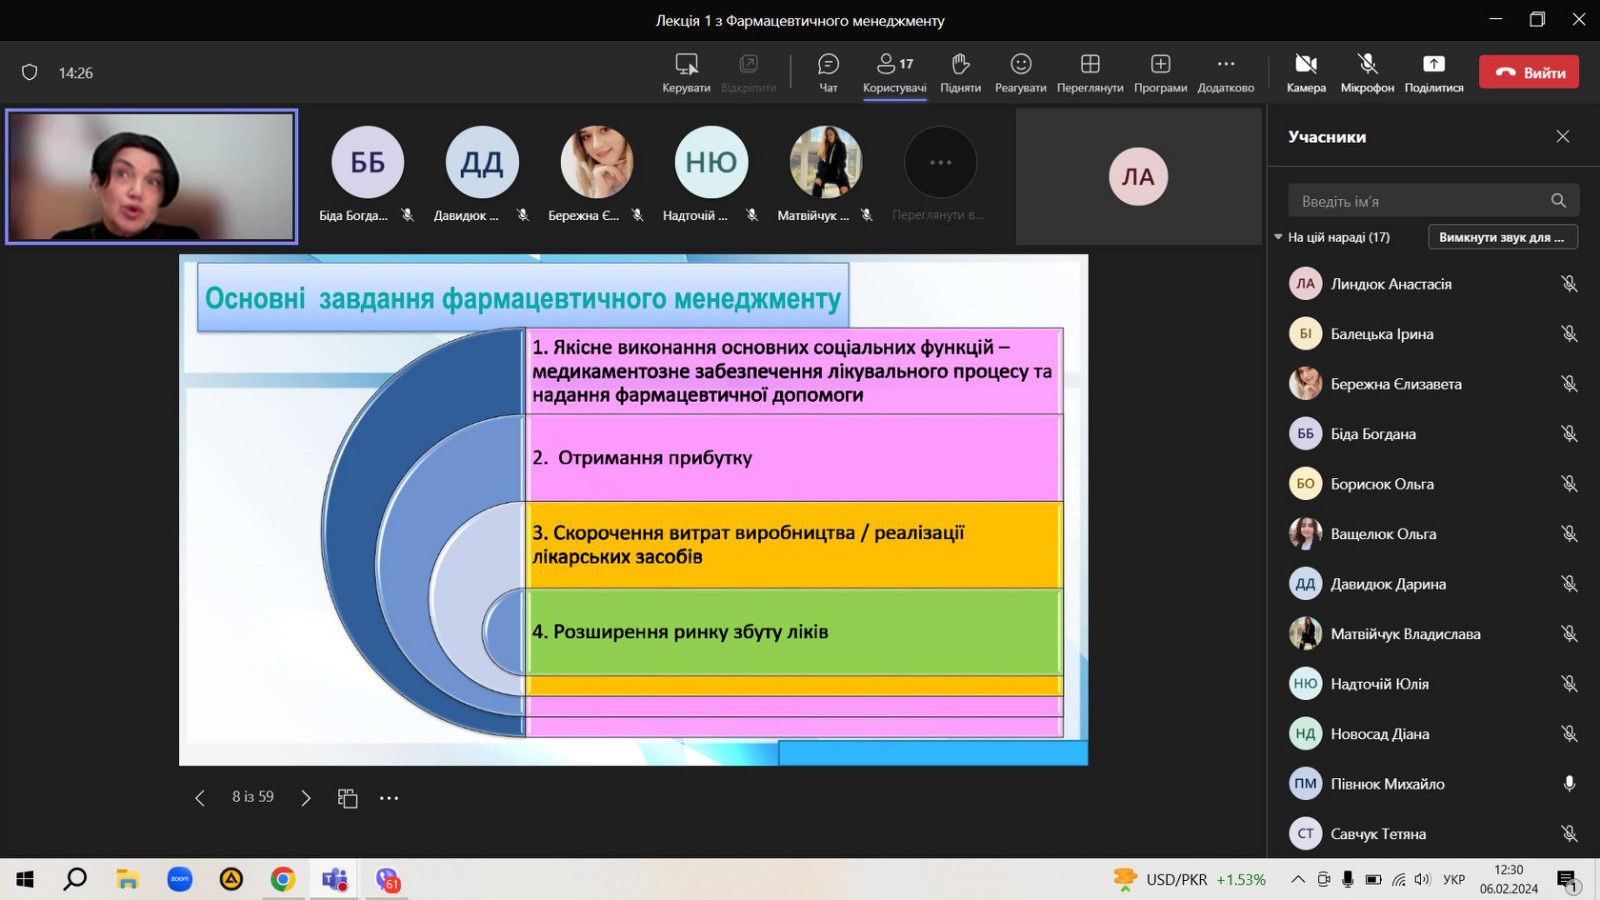
Task: Open Google Chrome from the taskbar
Action: tap(283, 879)
